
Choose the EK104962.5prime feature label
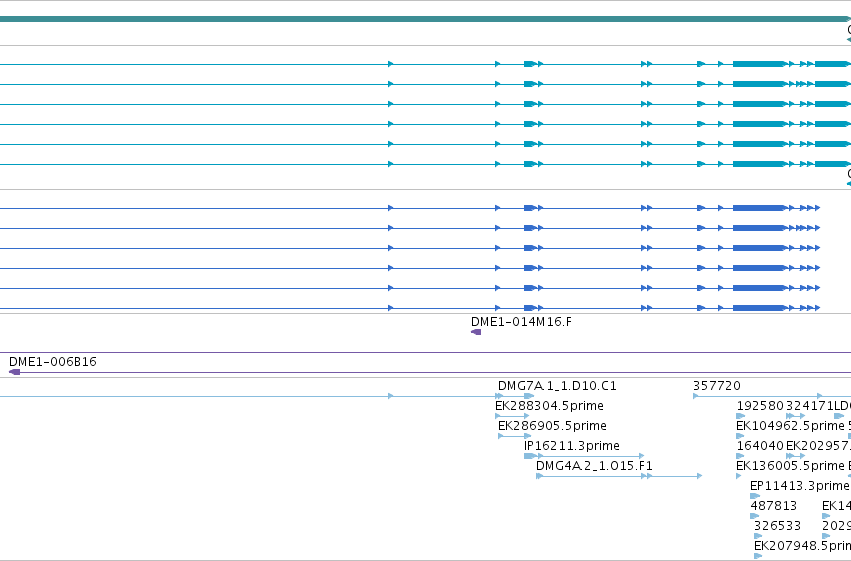[x=790, y=426]
